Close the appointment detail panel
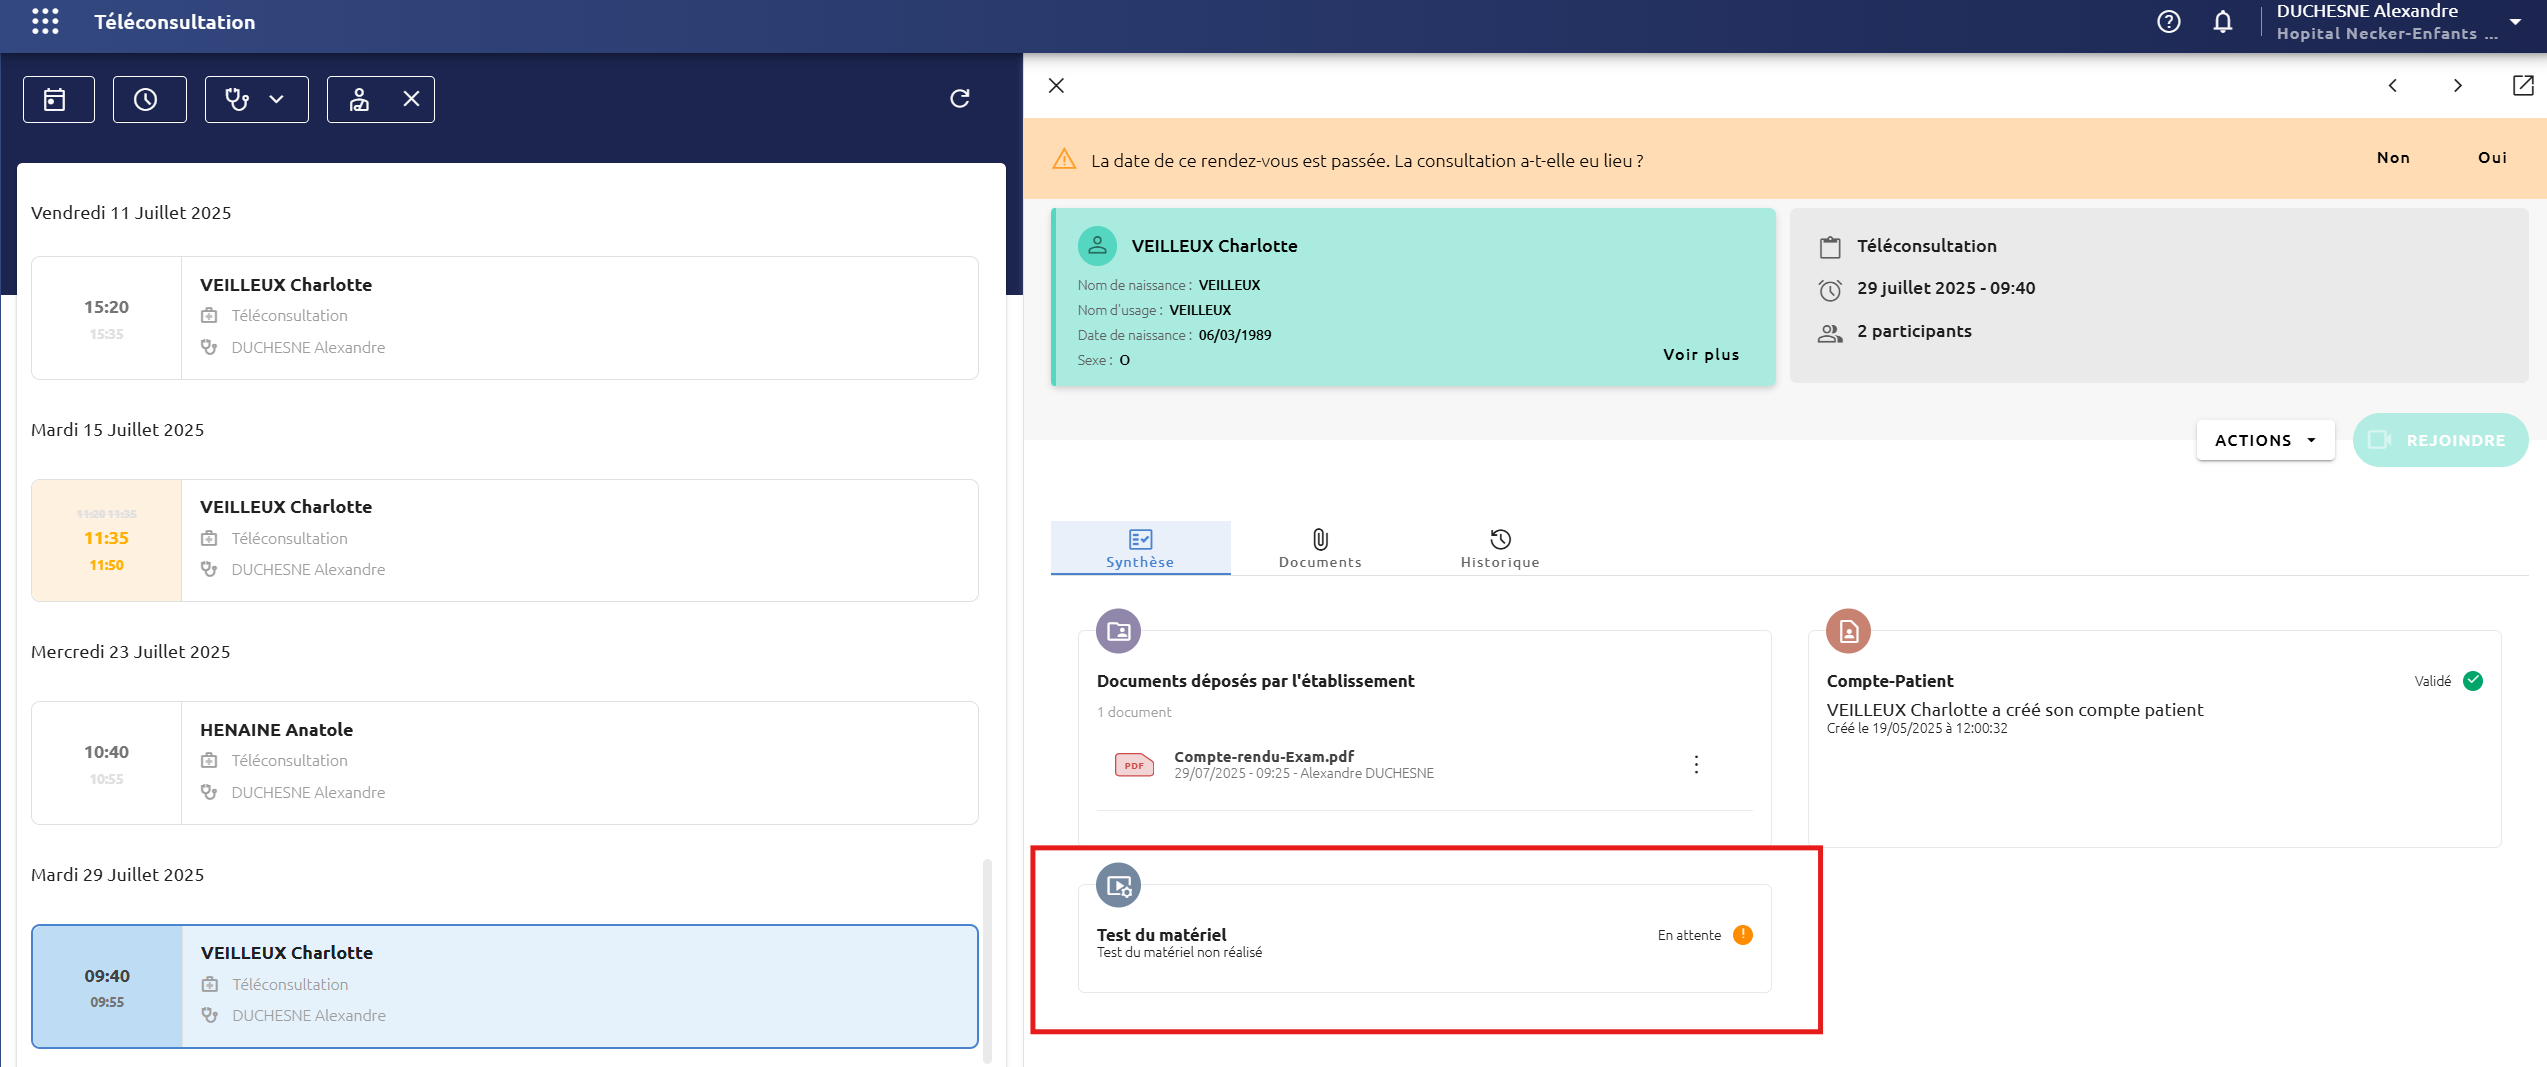 pos(1056,85)
